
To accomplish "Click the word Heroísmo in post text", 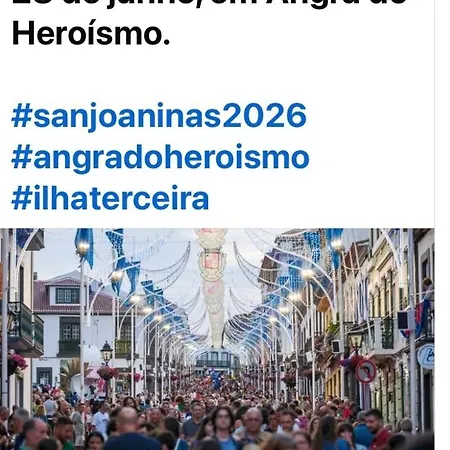I will [91, 34].
